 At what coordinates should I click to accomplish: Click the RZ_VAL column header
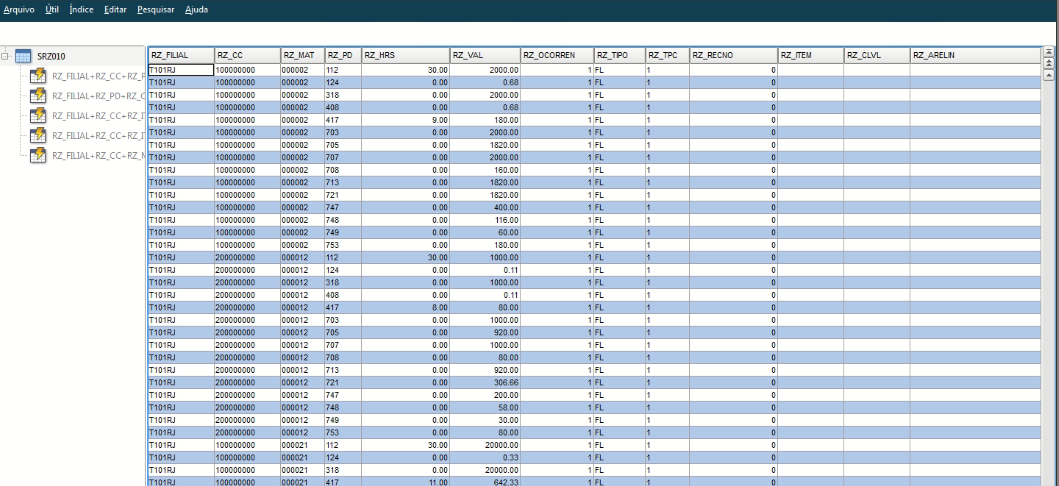pyautogui.click(x=486, y=55)
